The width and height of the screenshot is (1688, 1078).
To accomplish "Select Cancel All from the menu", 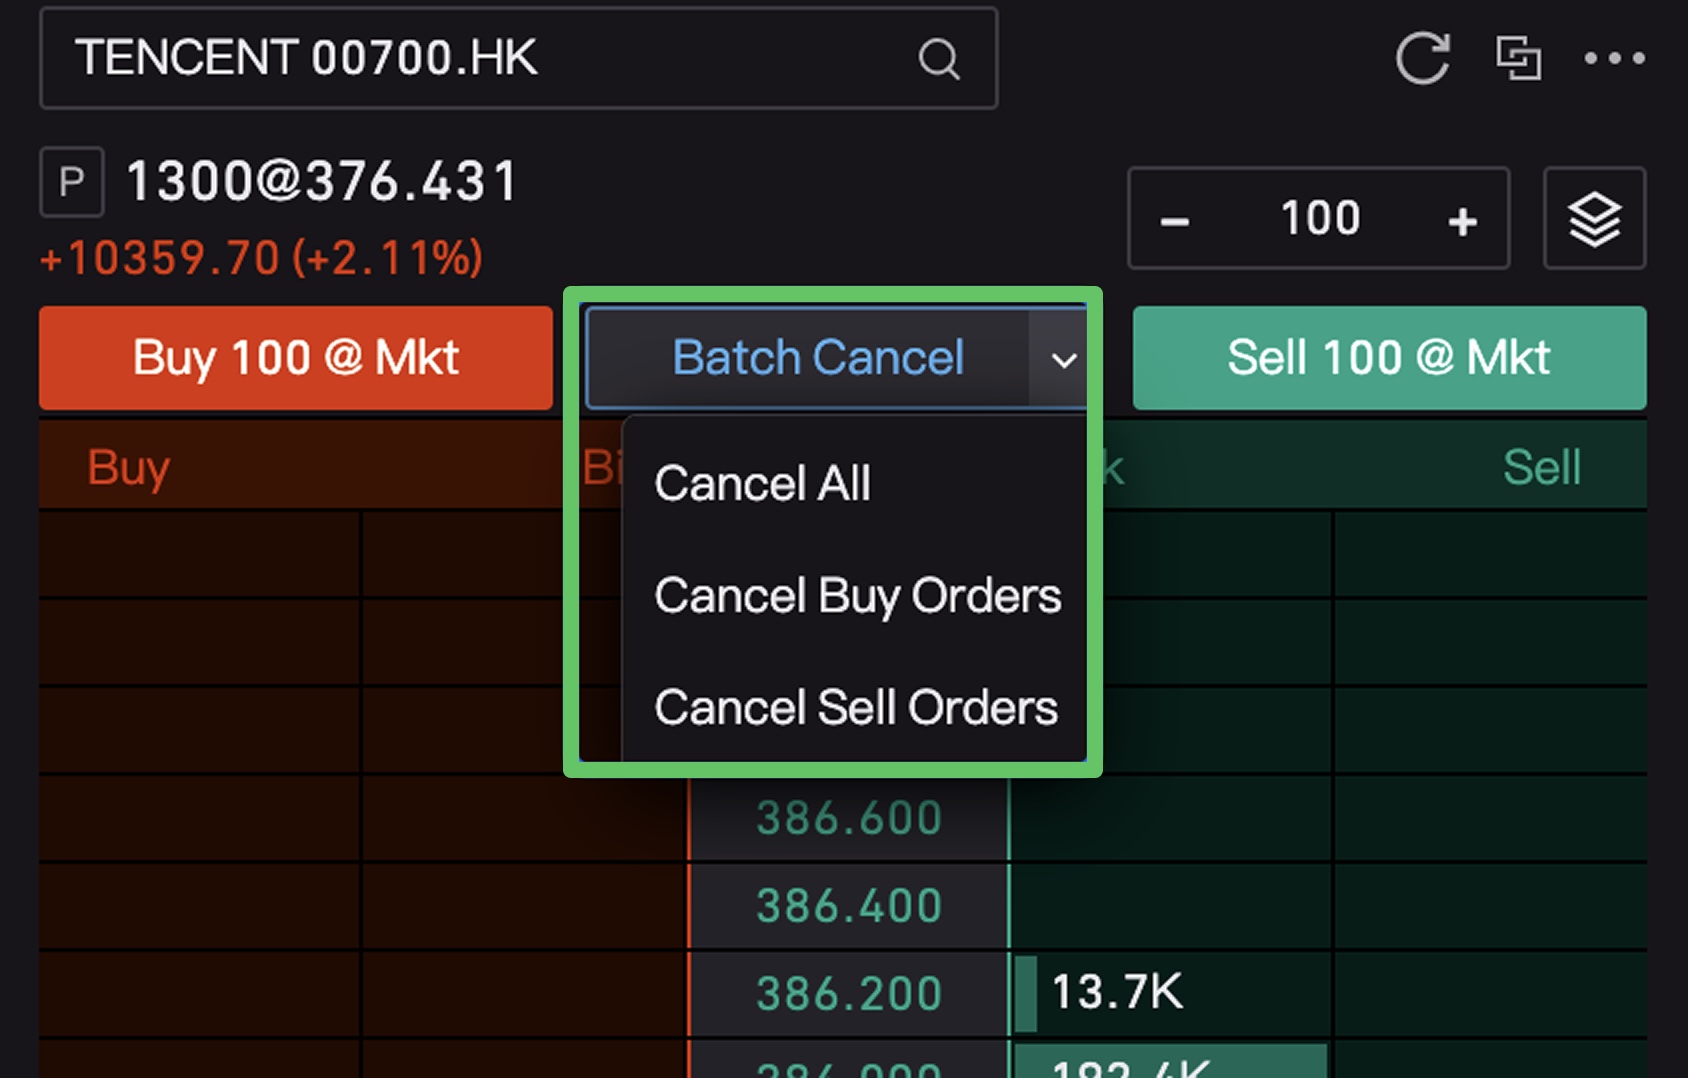I will point(762,484).
